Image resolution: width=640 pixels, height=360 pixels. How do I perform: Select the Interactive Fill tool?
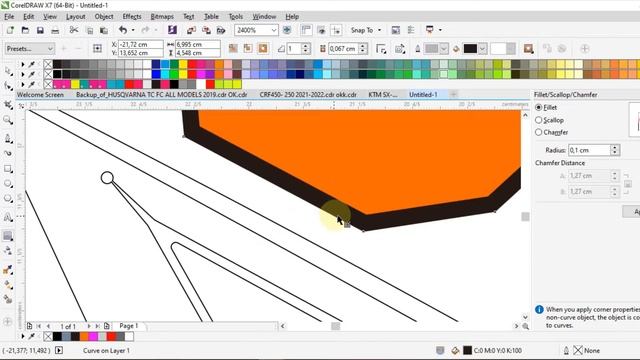click(x=8, y=284)
